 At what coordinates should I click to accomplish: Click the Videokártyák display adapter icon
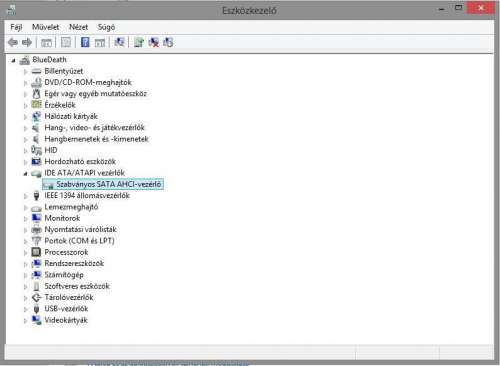(x=36, y=320)
